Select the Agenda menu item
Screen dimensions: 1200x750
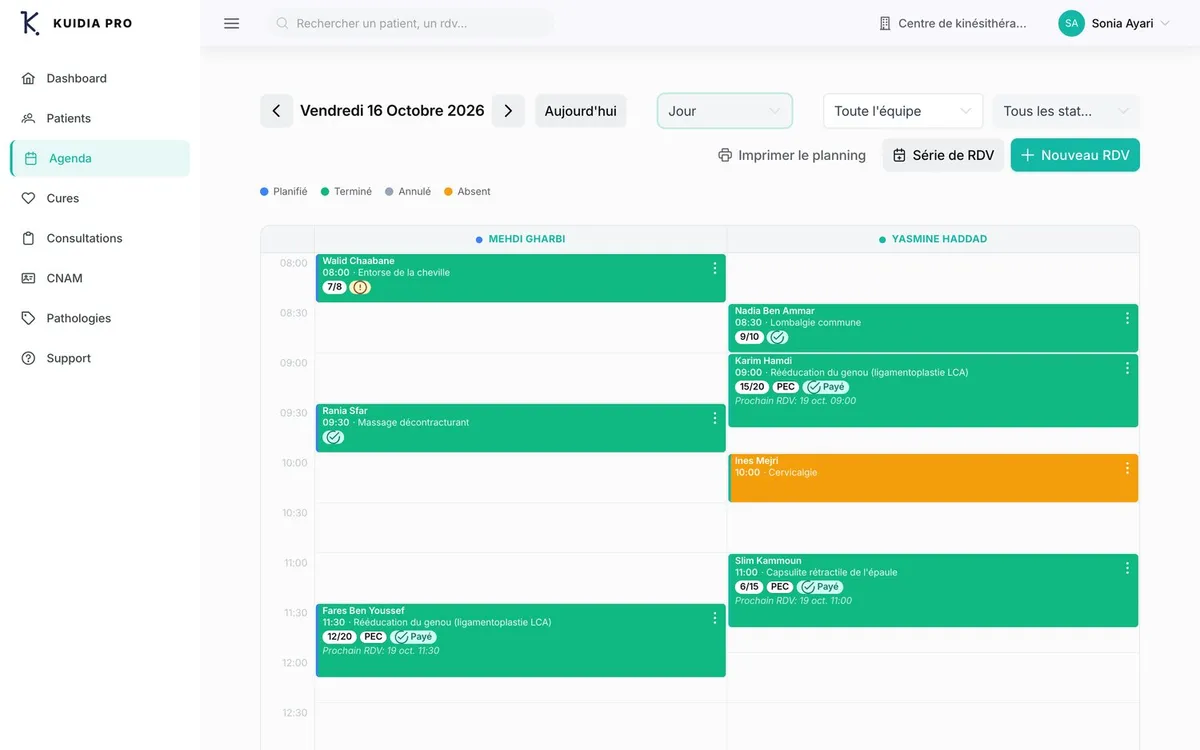pos(100,158)
